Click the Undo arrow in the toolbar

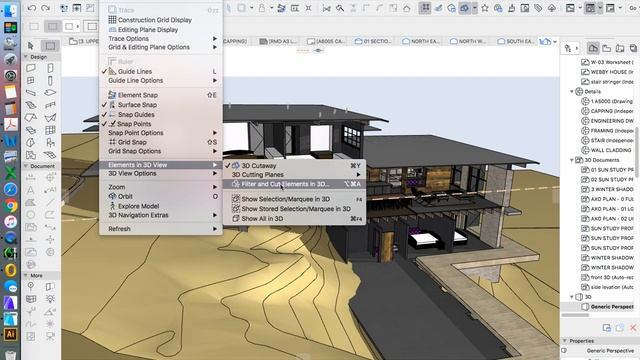tap(32, 8)
